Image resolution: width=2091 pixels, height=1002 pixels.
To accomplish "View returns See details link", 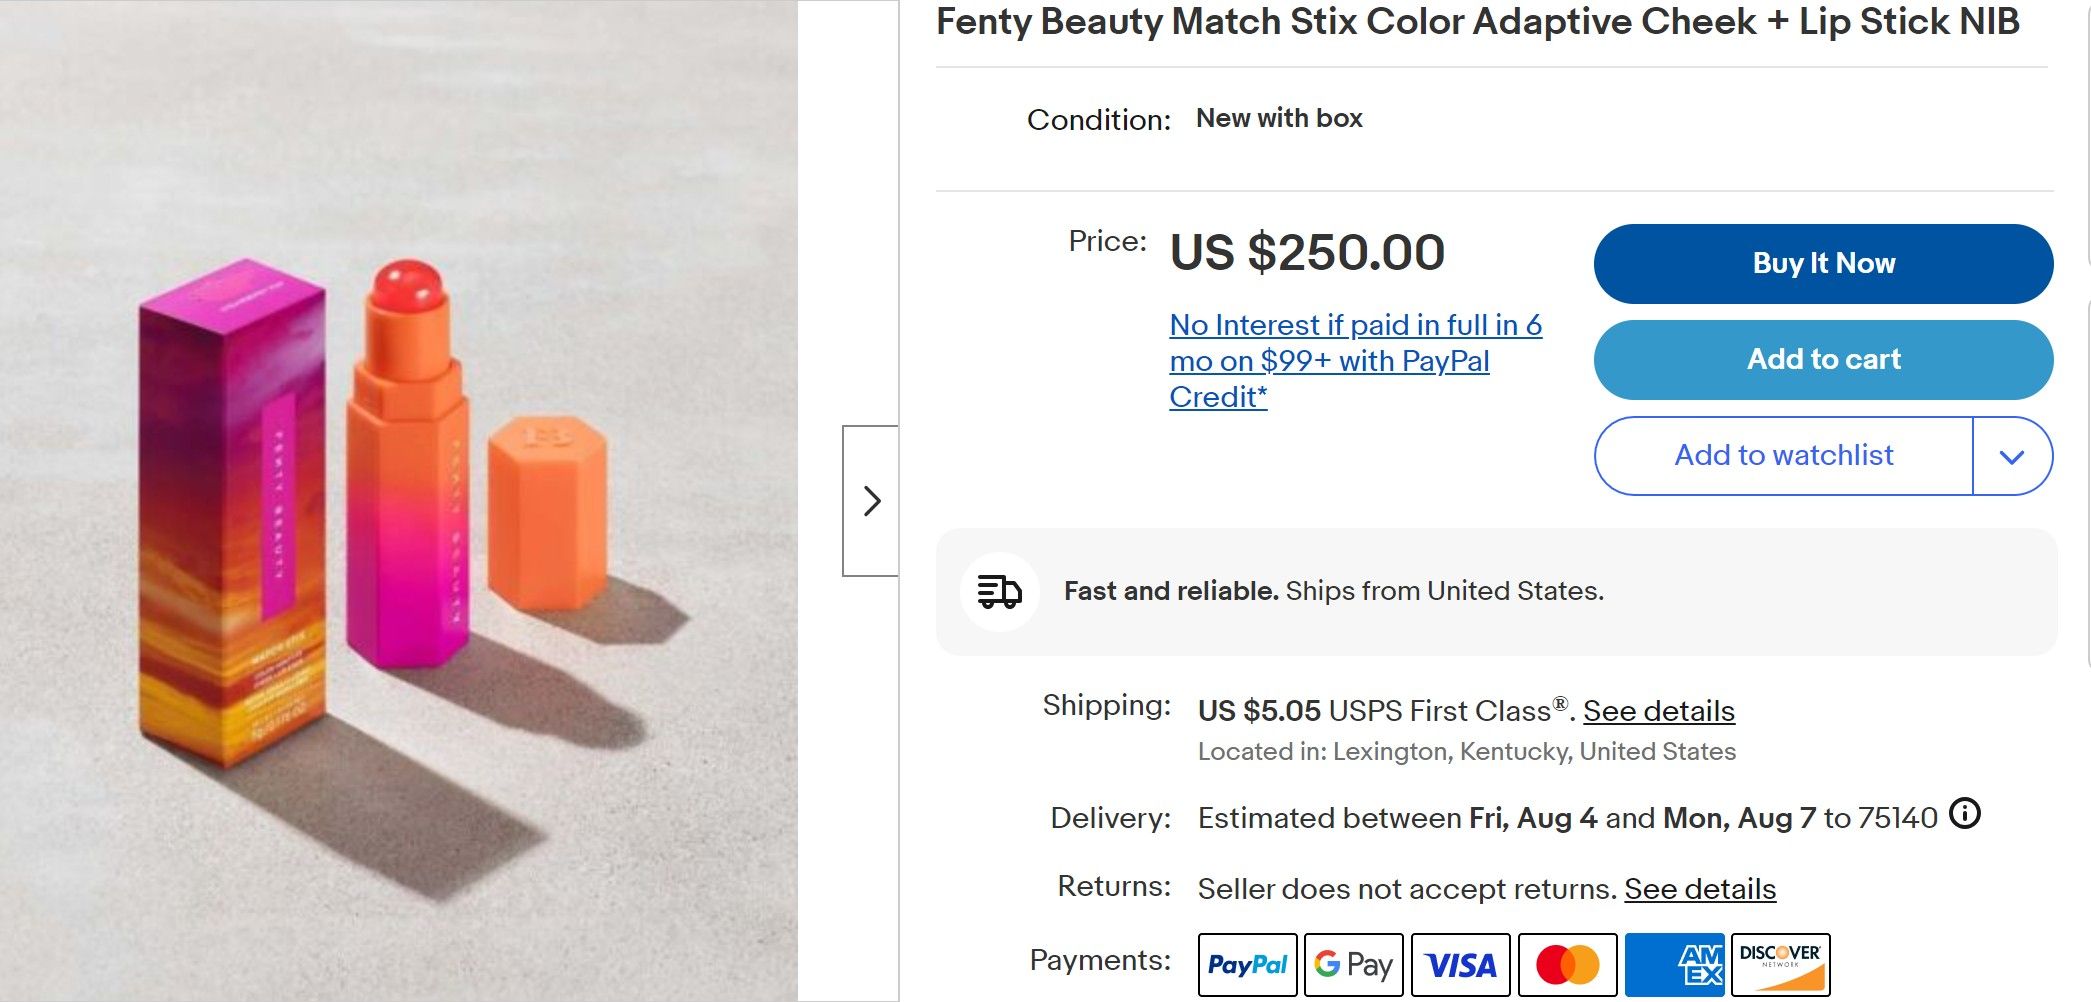I will coord(1699,889).
